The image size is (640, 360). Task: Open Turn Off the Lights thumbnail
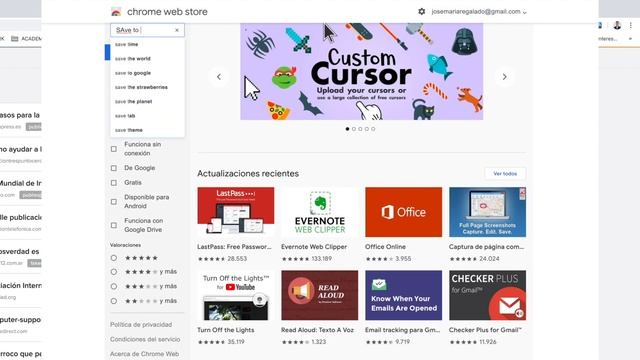(236, 295)
